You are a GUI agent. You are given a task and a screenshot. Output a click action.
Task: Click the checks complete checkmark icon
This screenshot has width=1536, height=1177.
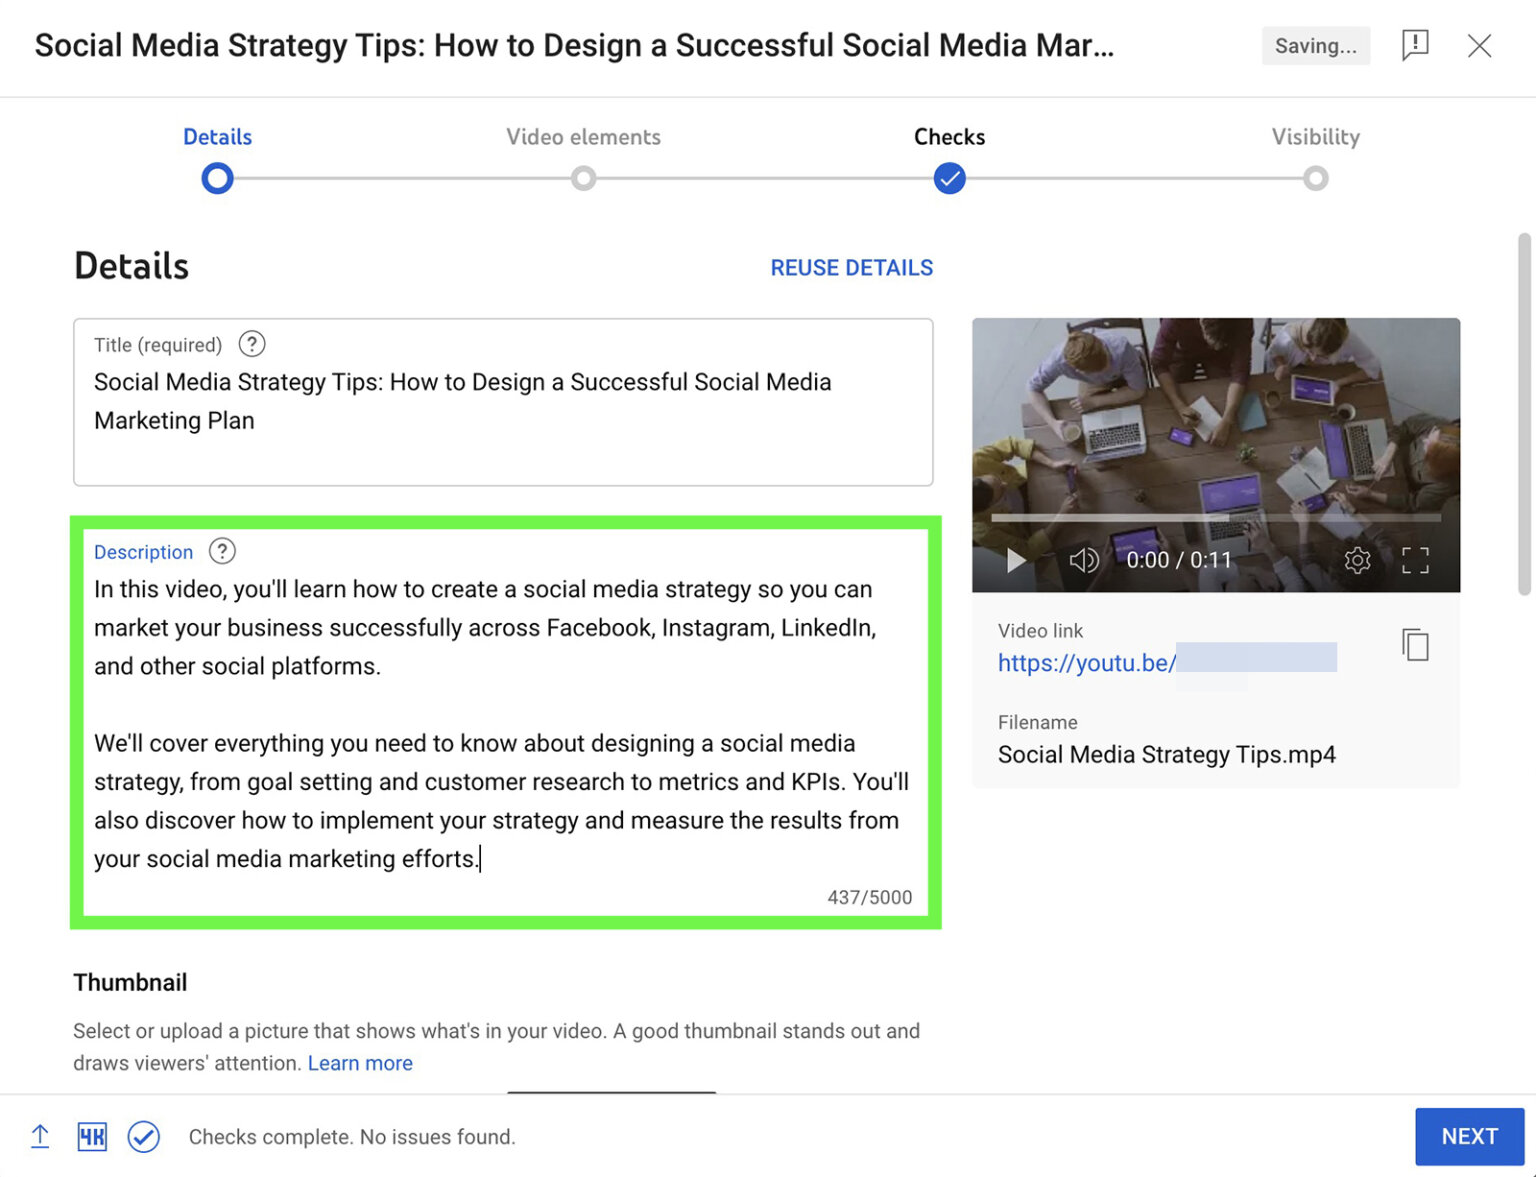click(x=143, y=1137)
